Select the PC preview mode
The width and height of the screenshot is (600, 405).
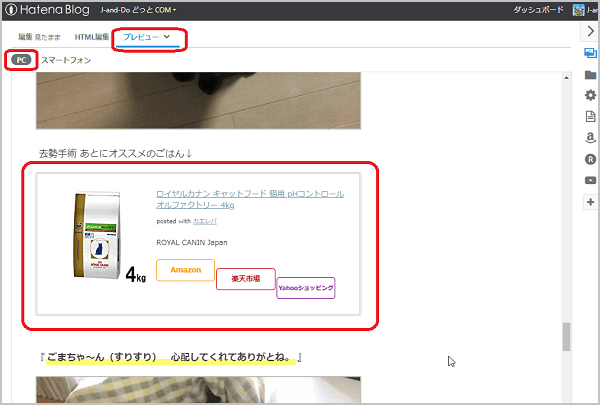tap(21, 60)
